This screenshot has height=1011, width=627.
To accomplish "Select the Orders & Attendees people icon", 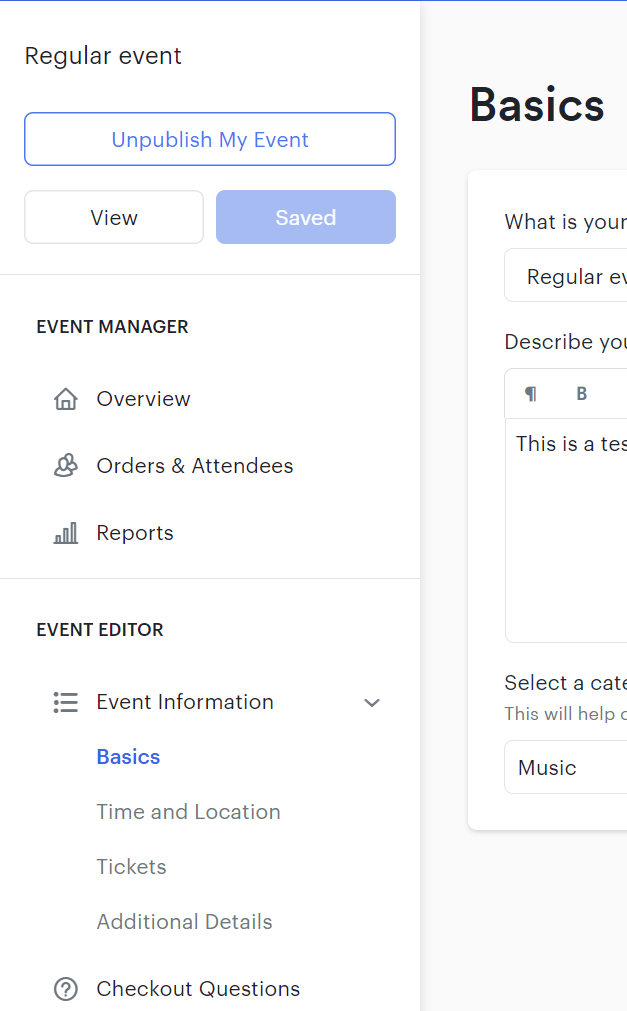I will tap(65, 465).
